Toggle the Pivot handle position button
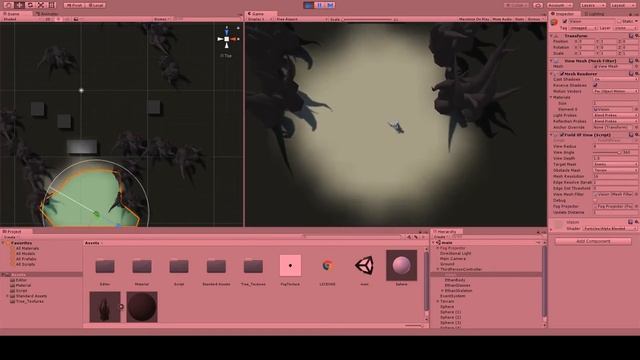Image resolution: width=640 pixels, height=360 pixels. click(74, 5)
